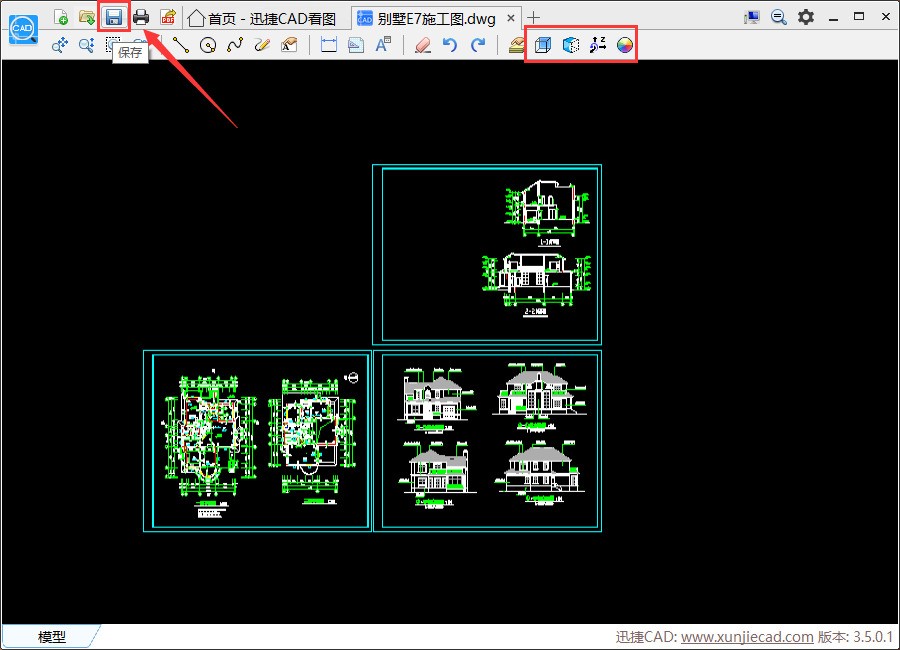
Task: Select the 模型 layout tab
Action: click(x=52, y=637)
